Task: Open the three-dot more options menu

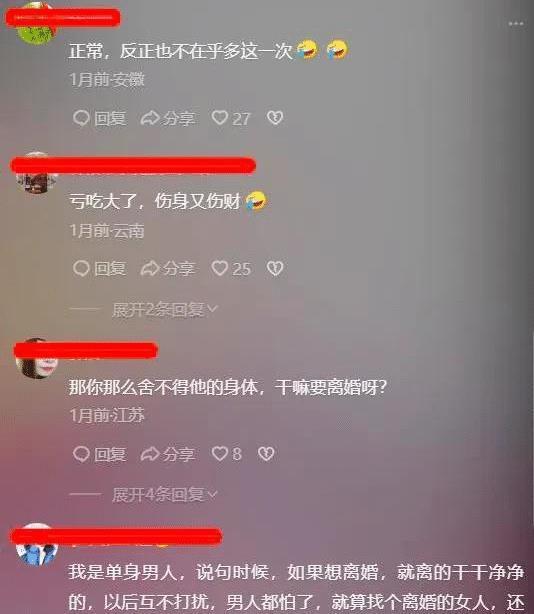Action: click(516, 24)
